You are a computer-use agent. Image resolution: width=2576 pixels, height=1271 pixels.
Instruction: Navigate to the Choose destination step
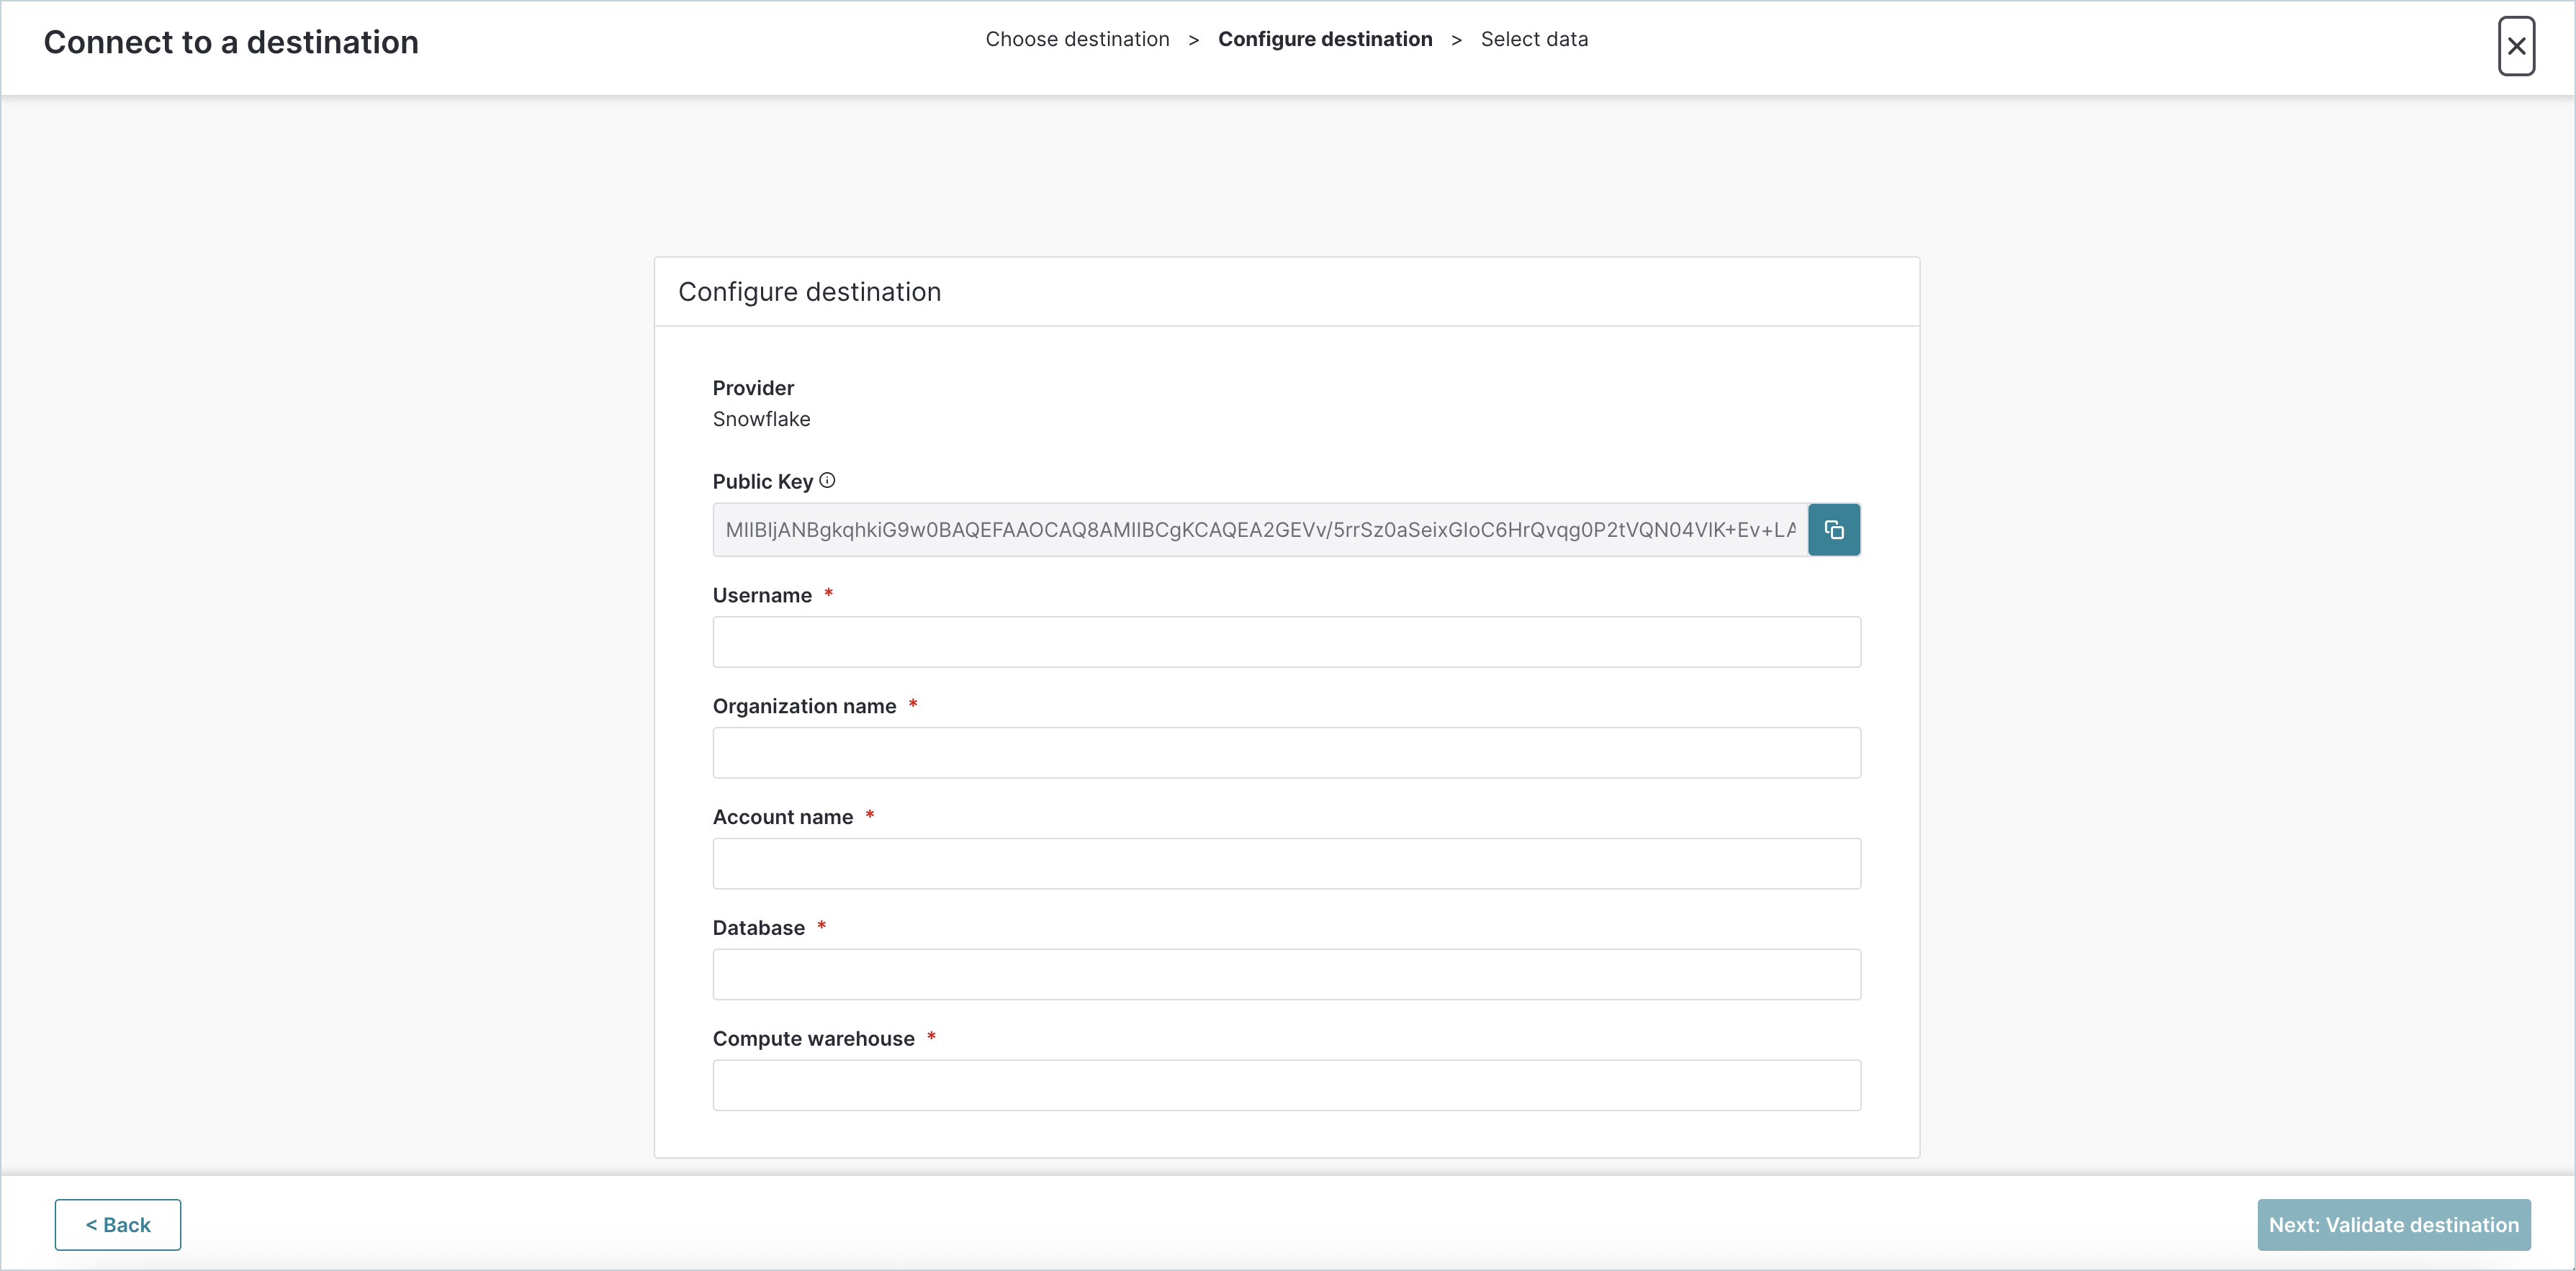tap(1077, 39)
